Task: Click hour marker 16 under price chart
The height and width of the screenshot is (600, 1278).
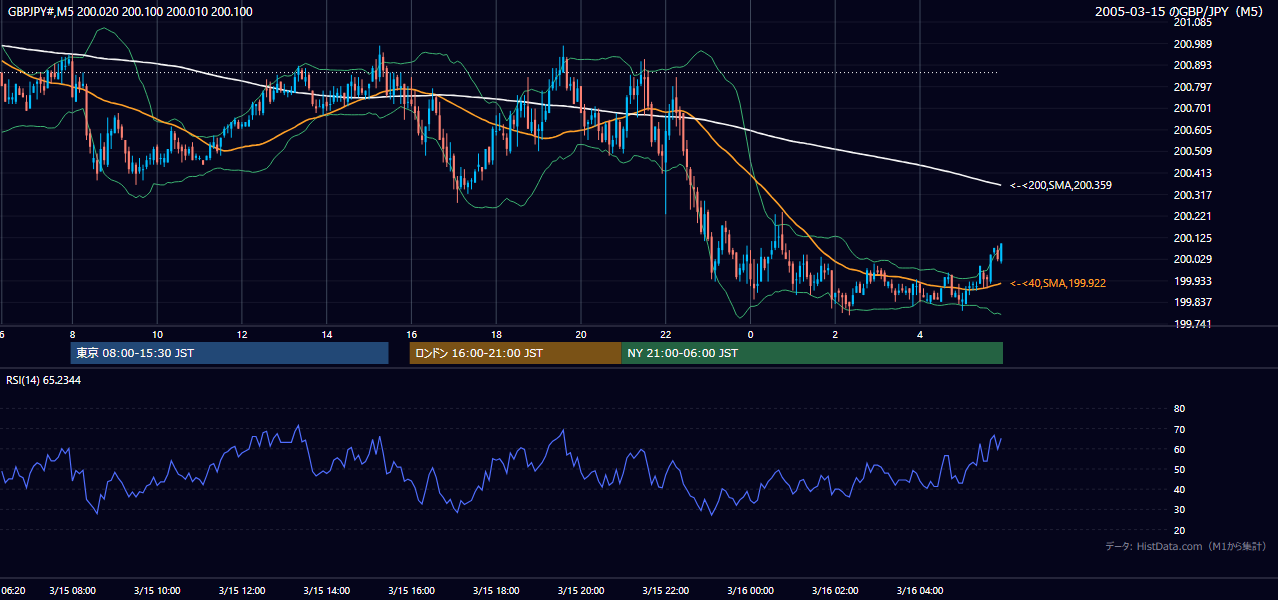Action: pyautogui.click(x=412, y=334)
